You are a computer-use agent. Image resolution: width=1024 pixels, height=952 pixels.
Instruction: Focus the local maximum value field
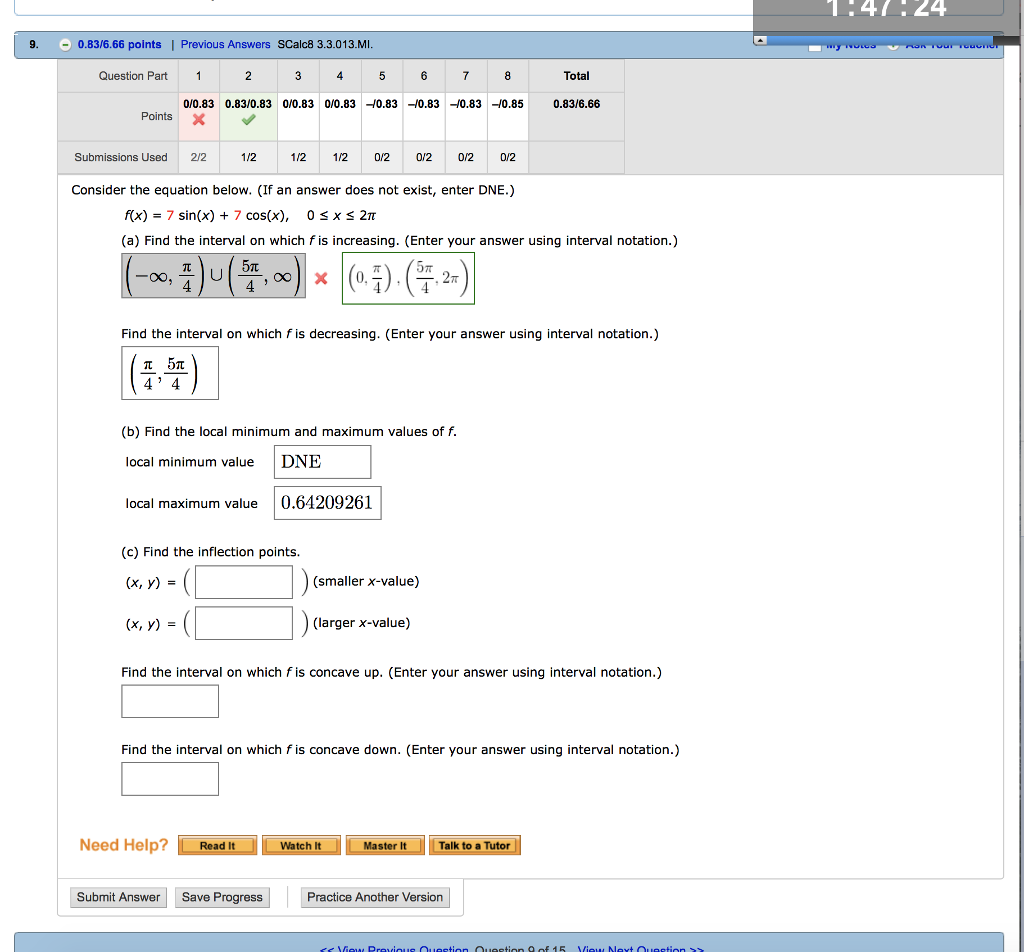point(328,503)
